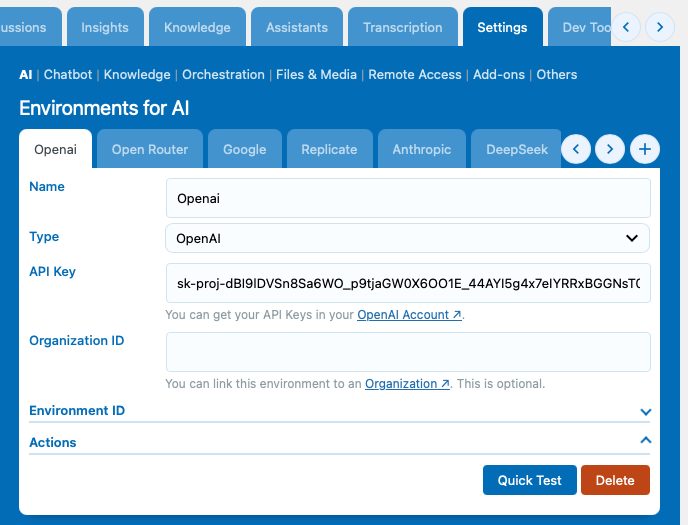Open the Organization help link
The height and width of the screenshot is (525, 688).
[407, 384]
